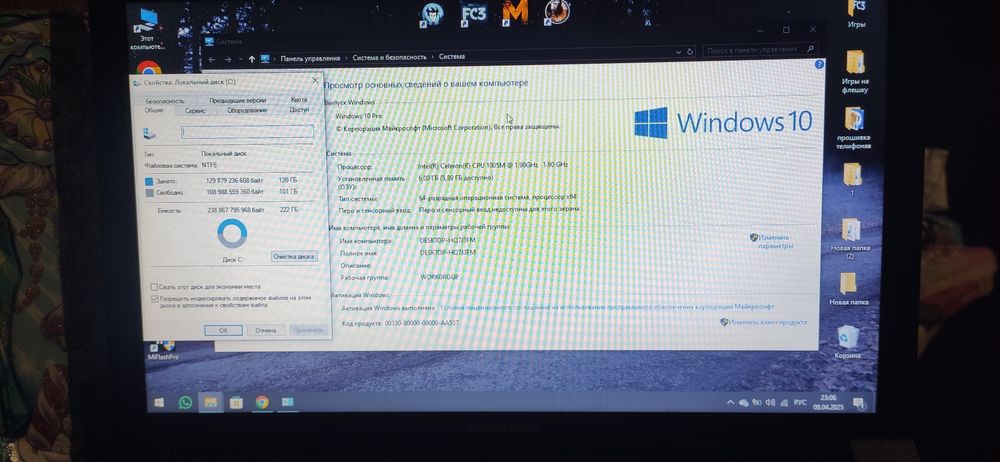Open the Этот компьютер desktop icon
The height and width of the screenshot is (462, 1000).
click(x=148, y=29)
